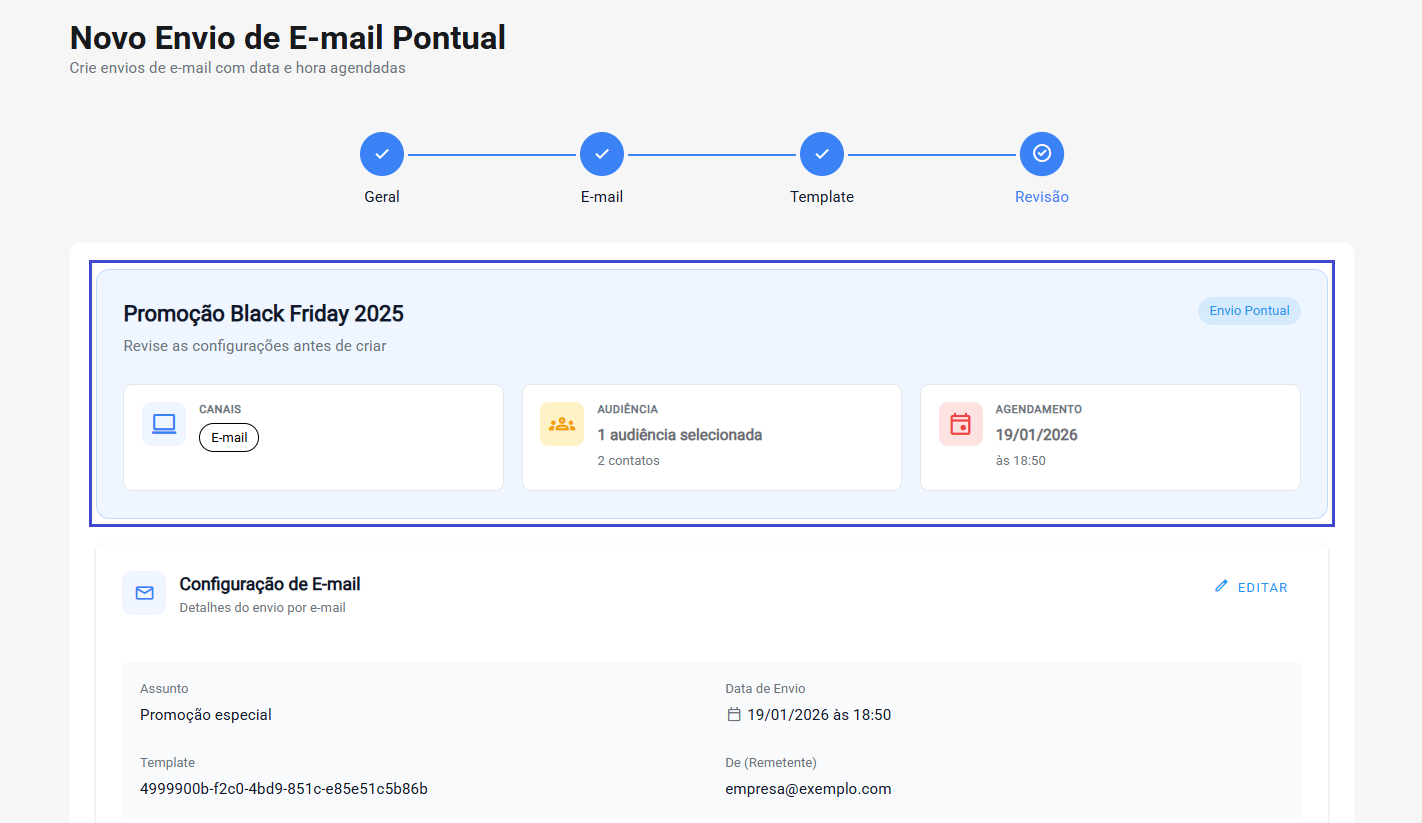1422x823 pixels.
Task: Click the pencil edit icon
Action: (x=1221, y=586)
